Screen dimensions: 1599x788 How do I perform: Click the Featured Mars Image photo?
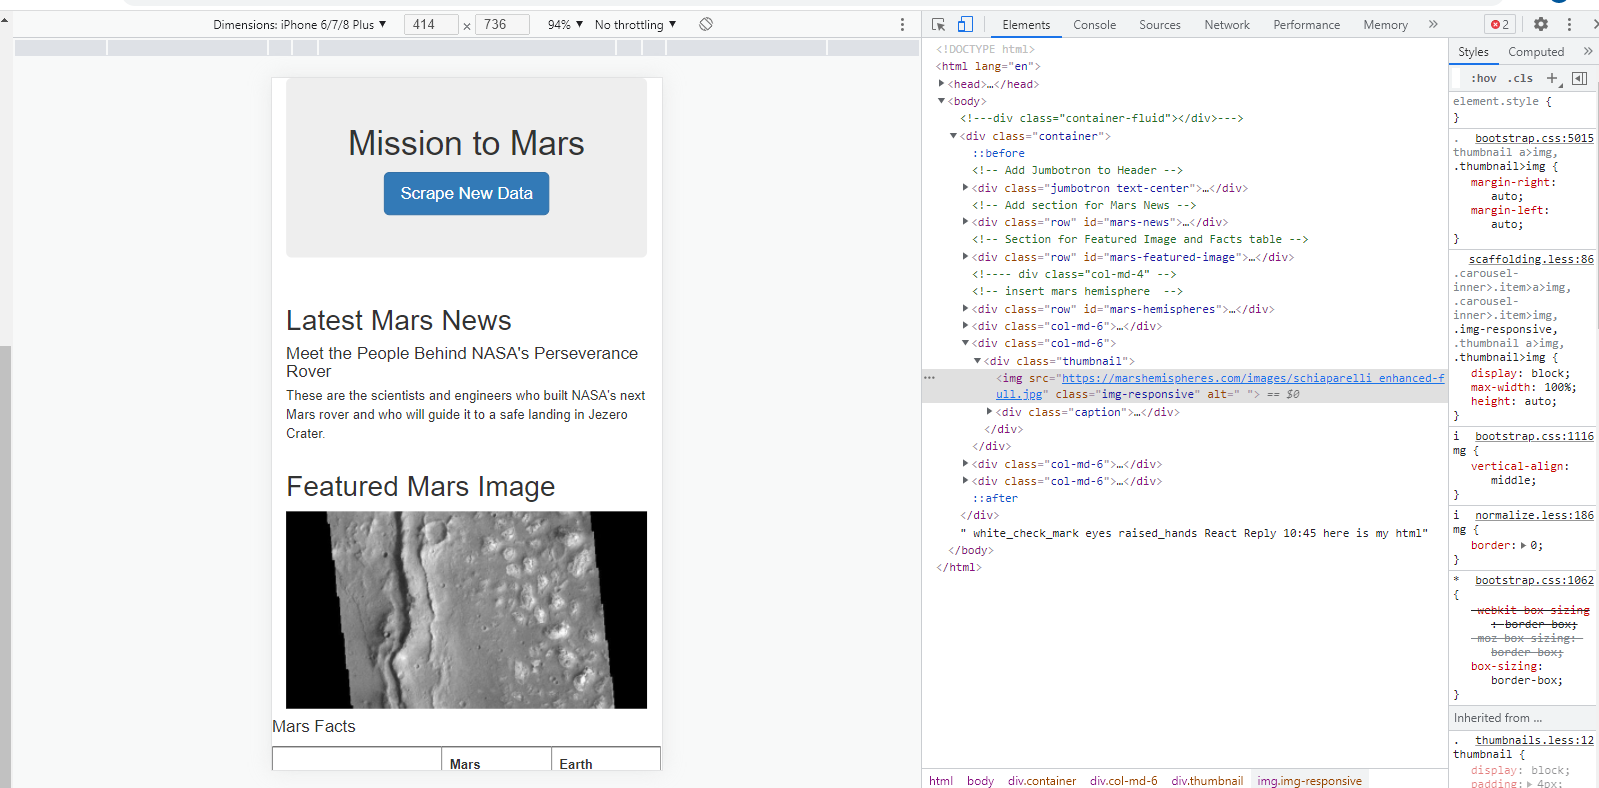[x=466, y=610]
